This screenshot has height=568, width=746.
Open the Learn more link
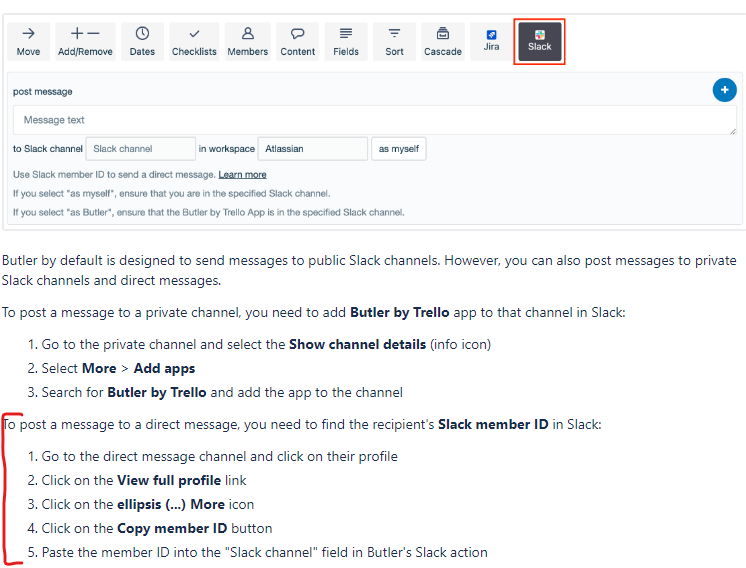click(242, 175)
